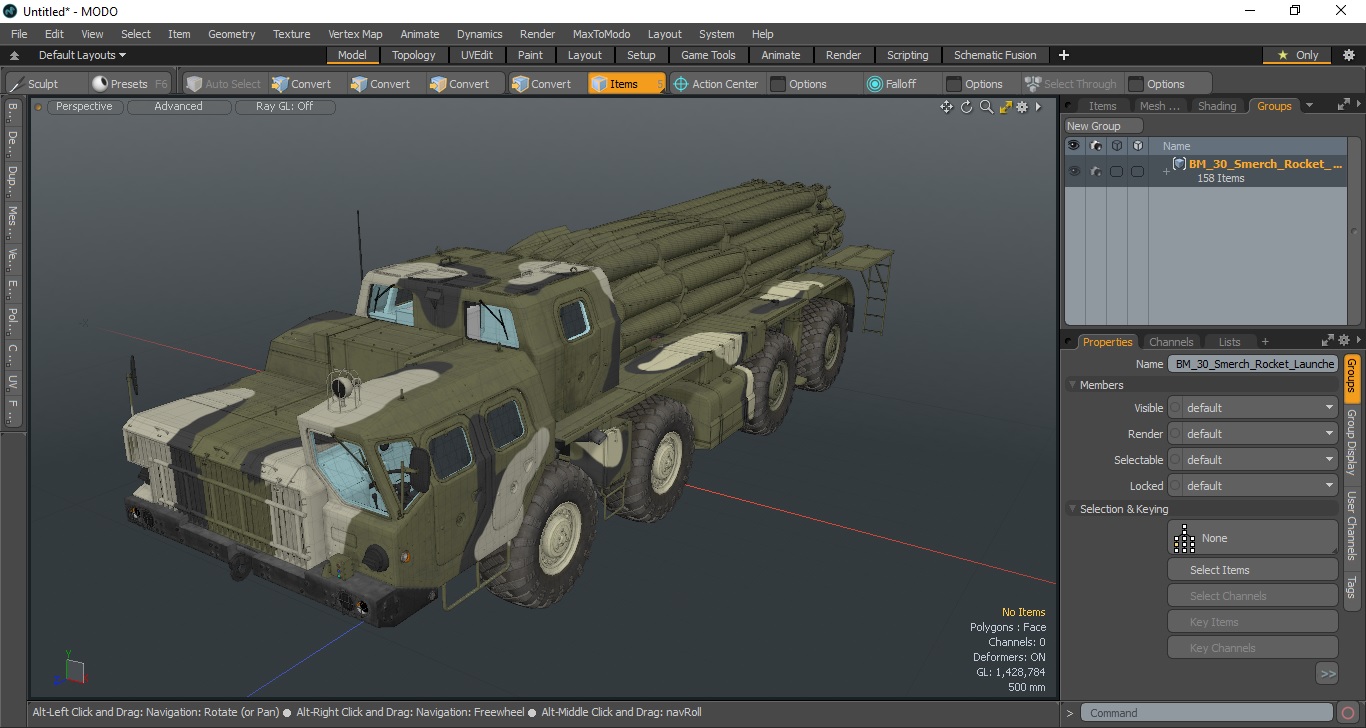Open the Geometry menu
Viewport: 1366px width, 728px height.
pos(231,34)
